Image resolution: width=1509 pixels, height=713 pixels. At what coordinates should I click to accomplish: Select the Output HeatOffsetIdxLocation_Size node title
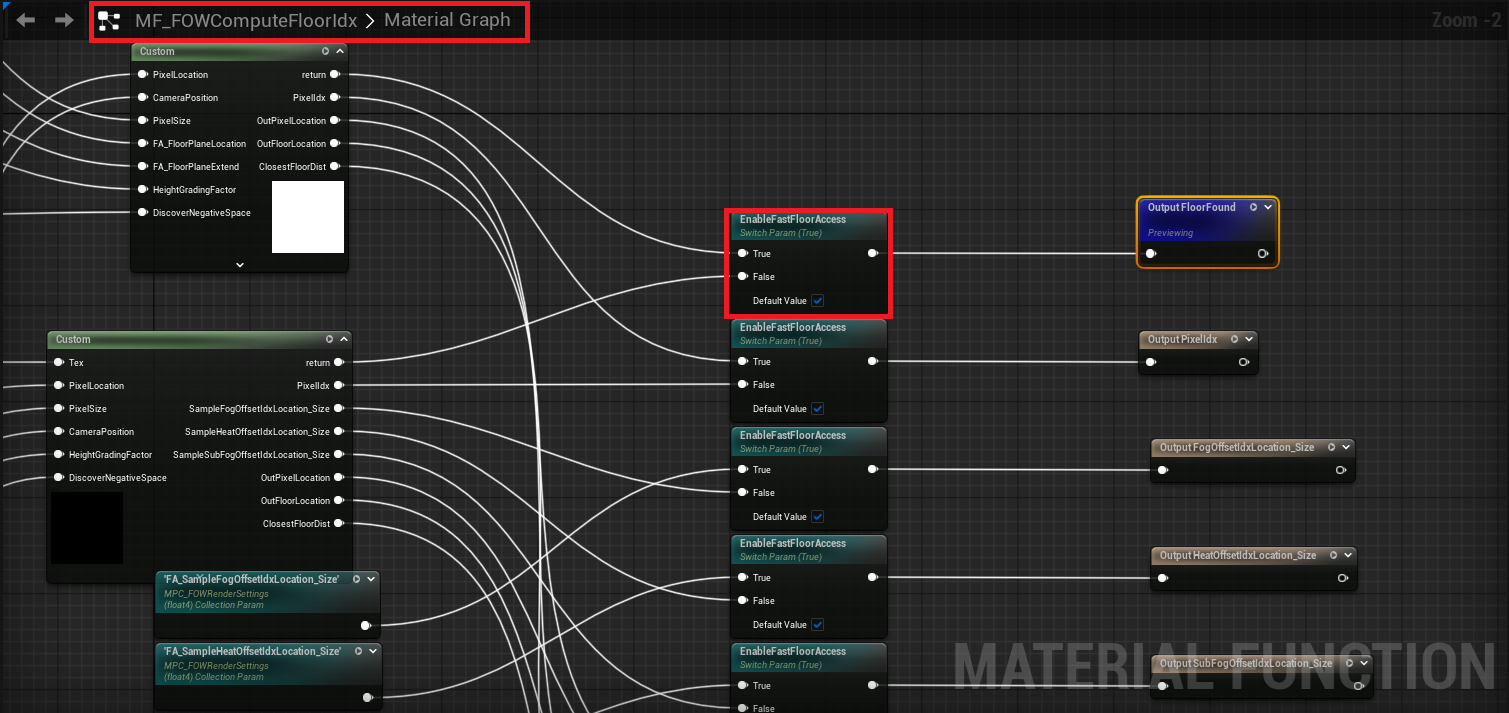(x=1238, y=556)
